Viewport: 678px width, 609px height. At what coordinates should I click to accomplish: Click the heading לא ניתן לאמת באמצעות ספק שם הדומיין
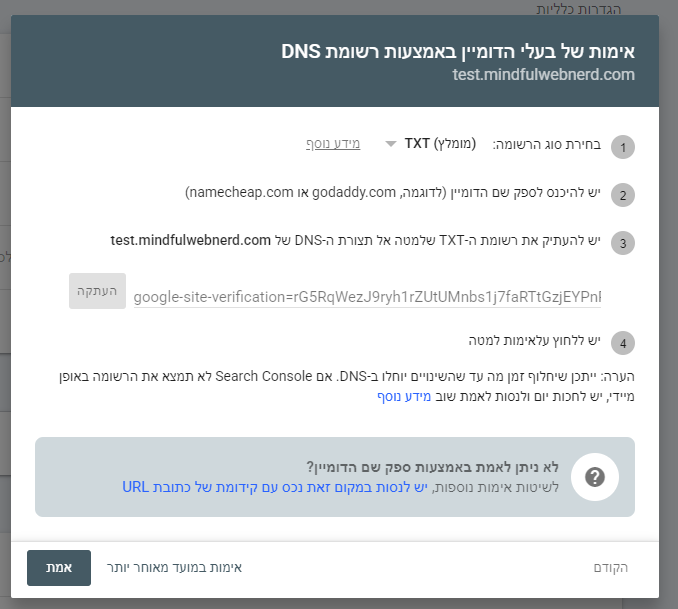click(x=432, y=467)
